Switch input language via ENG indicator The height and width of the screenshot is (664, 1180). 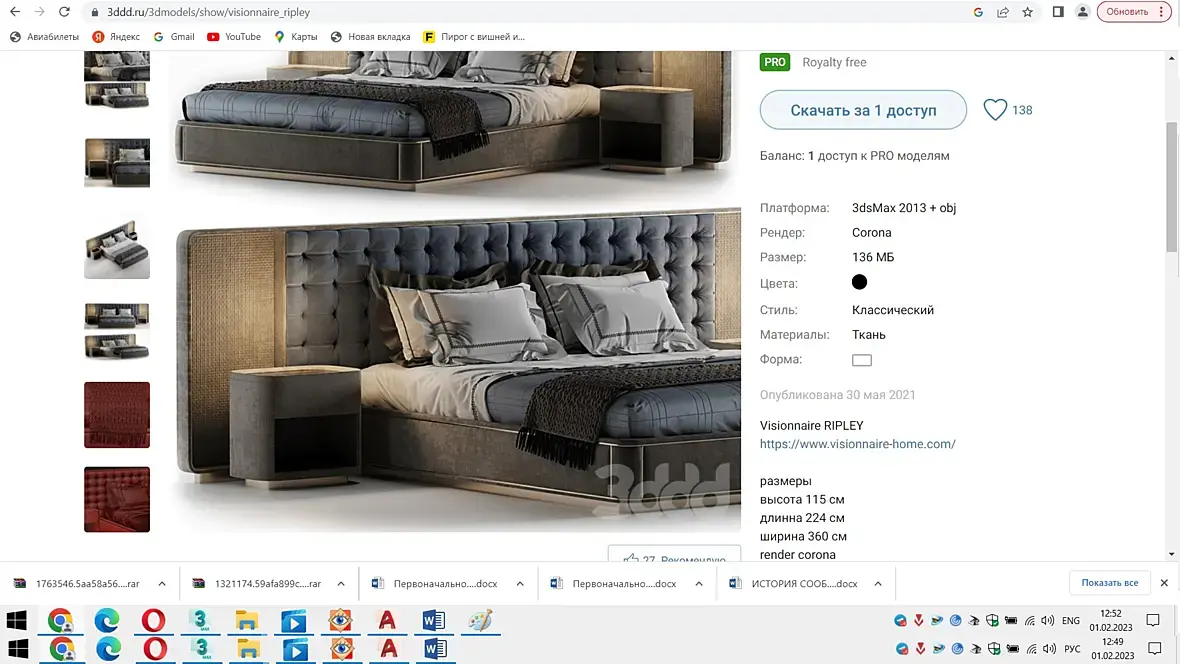pos(1071,621)
